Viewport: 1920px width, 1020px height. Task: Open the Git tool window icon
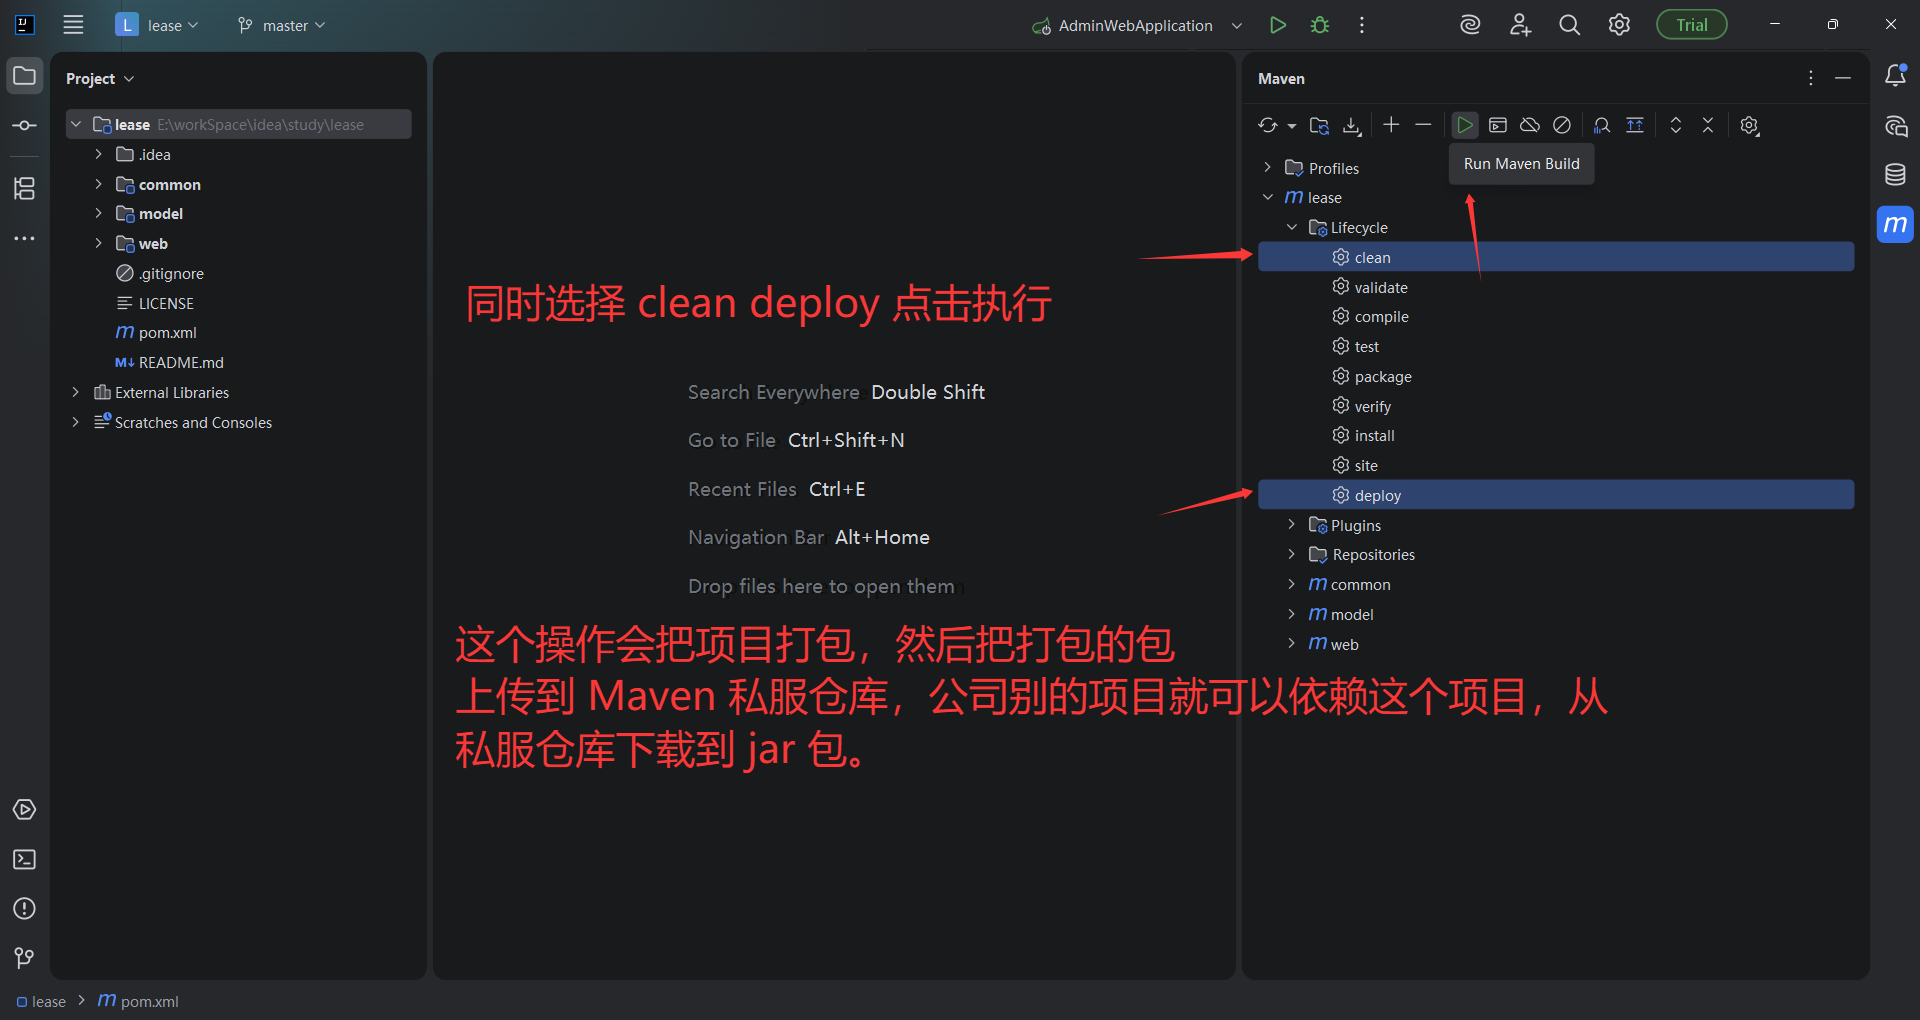[25, 958]
